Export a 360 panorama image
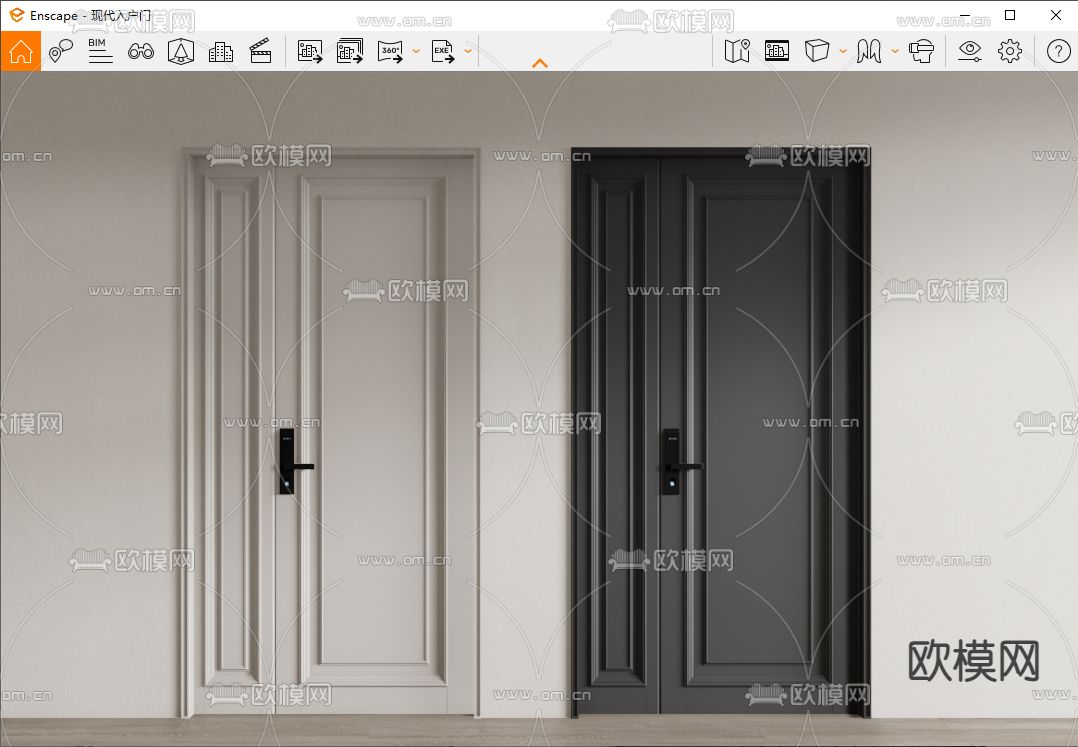 click(x=390, y=52)
